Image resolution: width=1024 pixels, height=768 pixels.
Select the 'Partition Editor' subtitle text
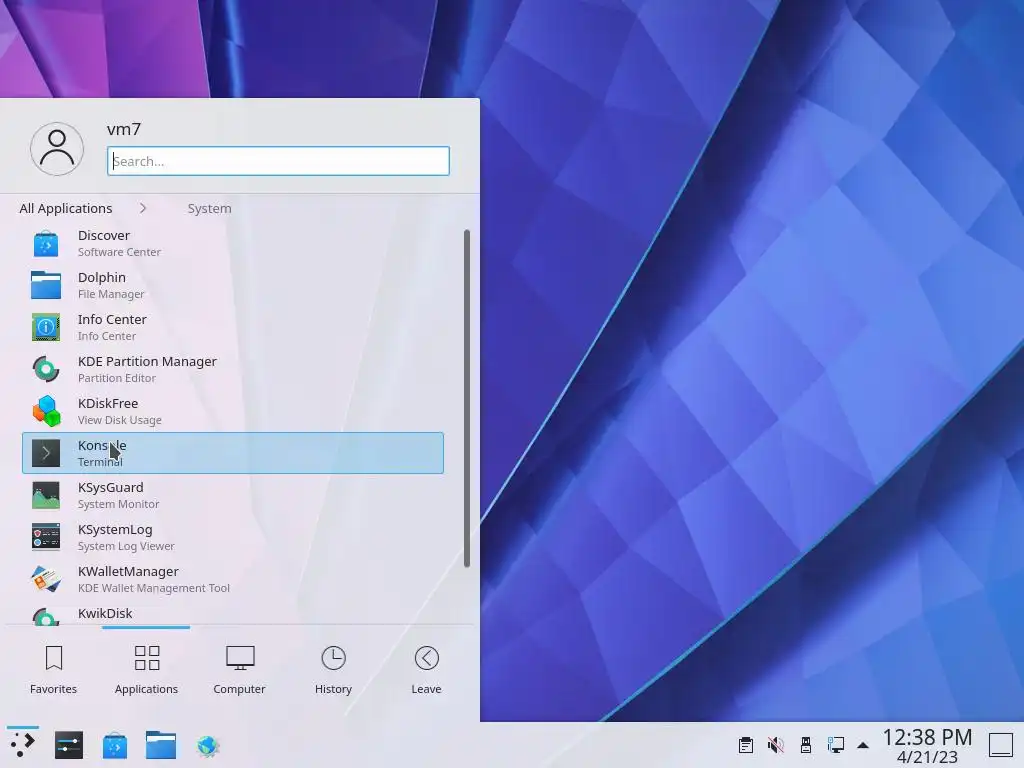click(117, 378)
